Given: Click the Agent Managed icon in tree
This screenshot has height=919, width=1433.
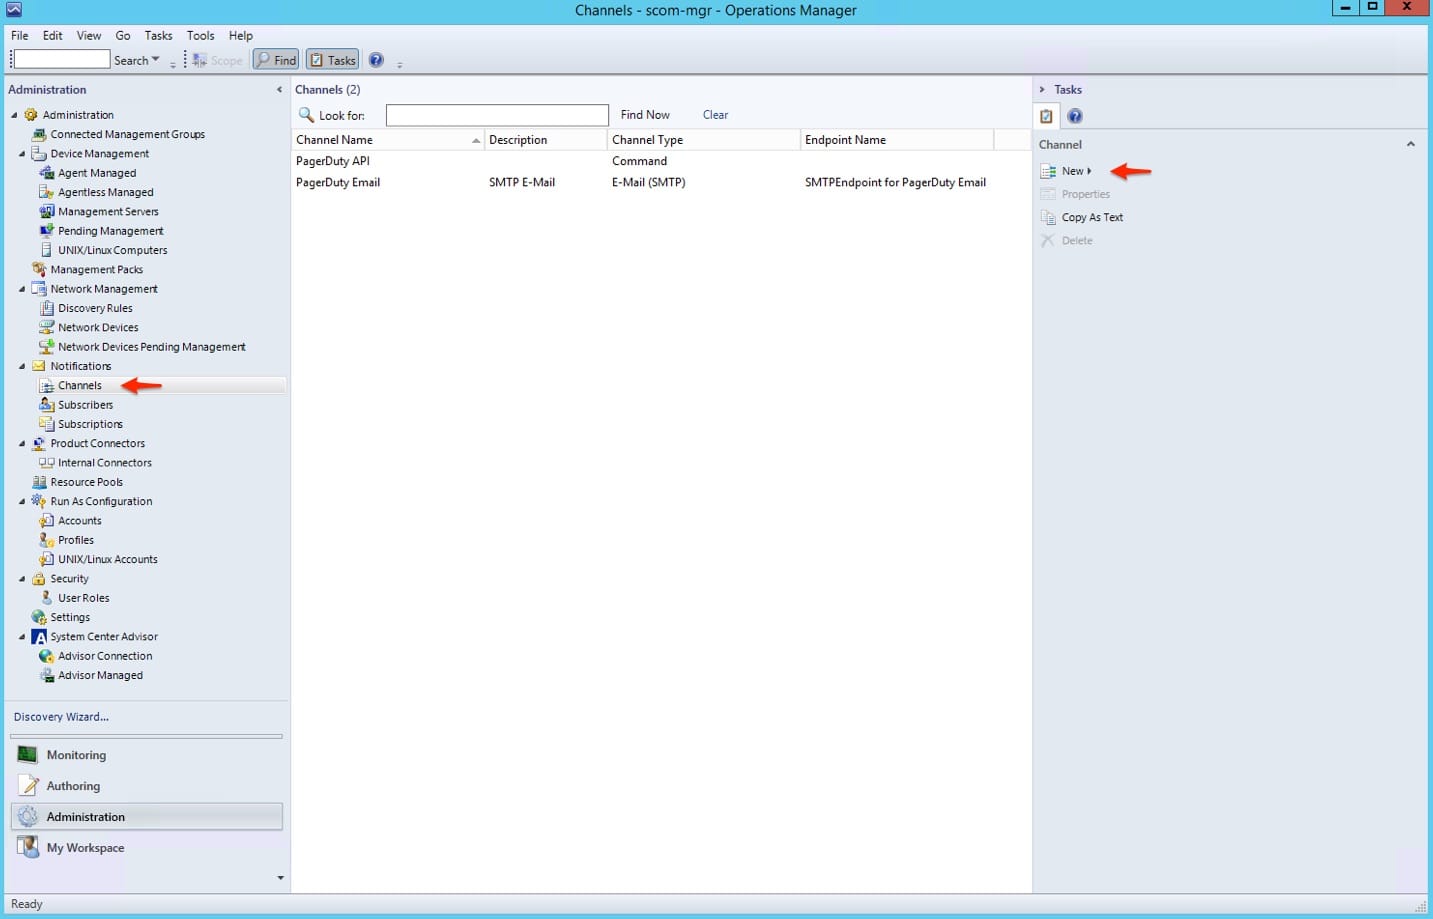Looking at the screenshot, I should (46, 173).
